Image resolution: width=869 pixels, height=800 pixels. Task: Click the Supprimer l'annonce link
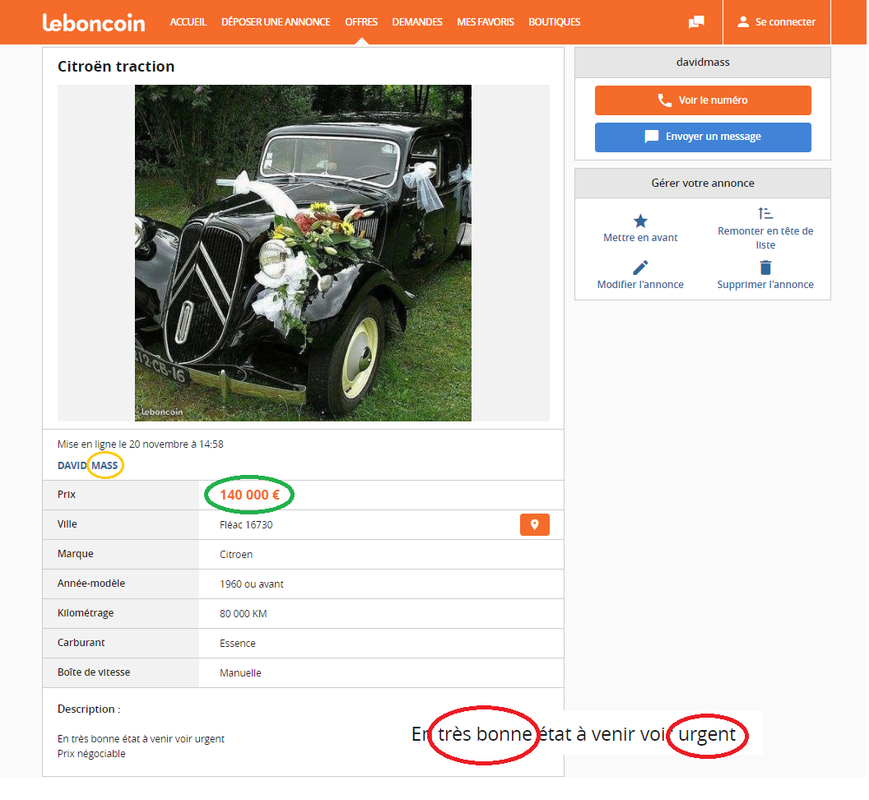tap(765, 284)
